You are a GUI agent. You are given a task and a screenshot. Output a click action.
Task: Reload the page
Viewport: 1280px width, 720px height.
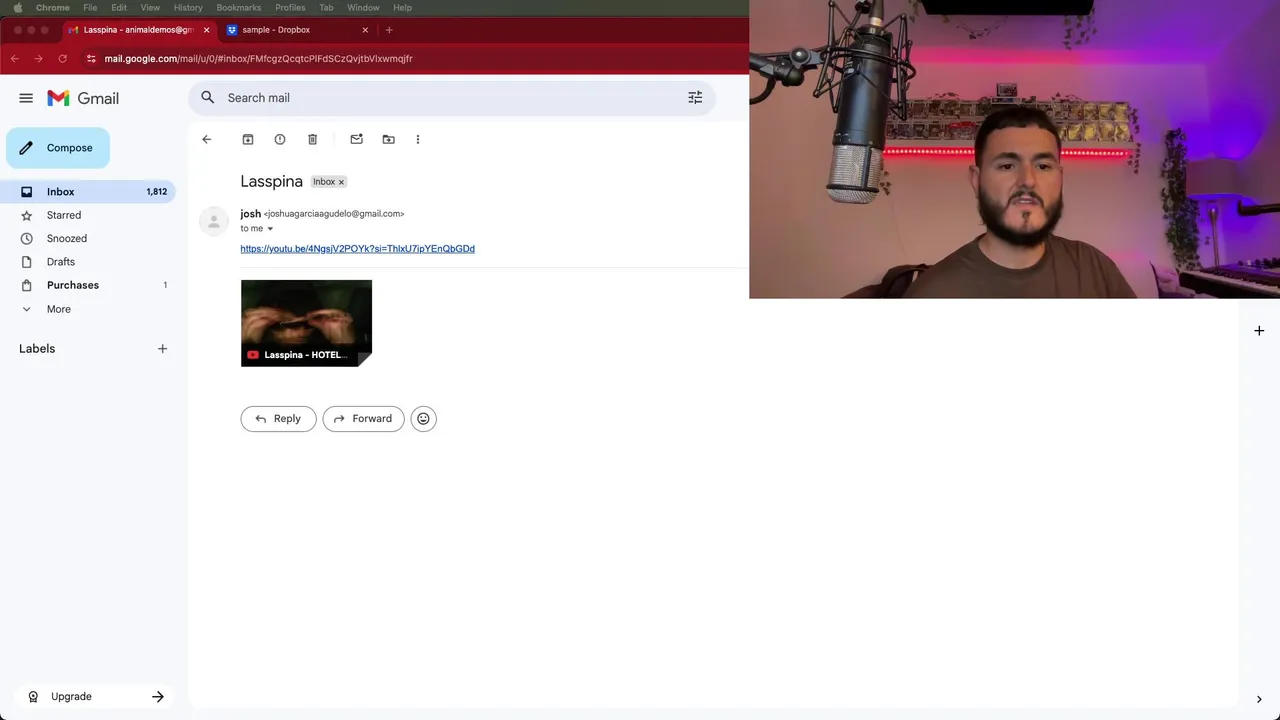click(62, 59)
